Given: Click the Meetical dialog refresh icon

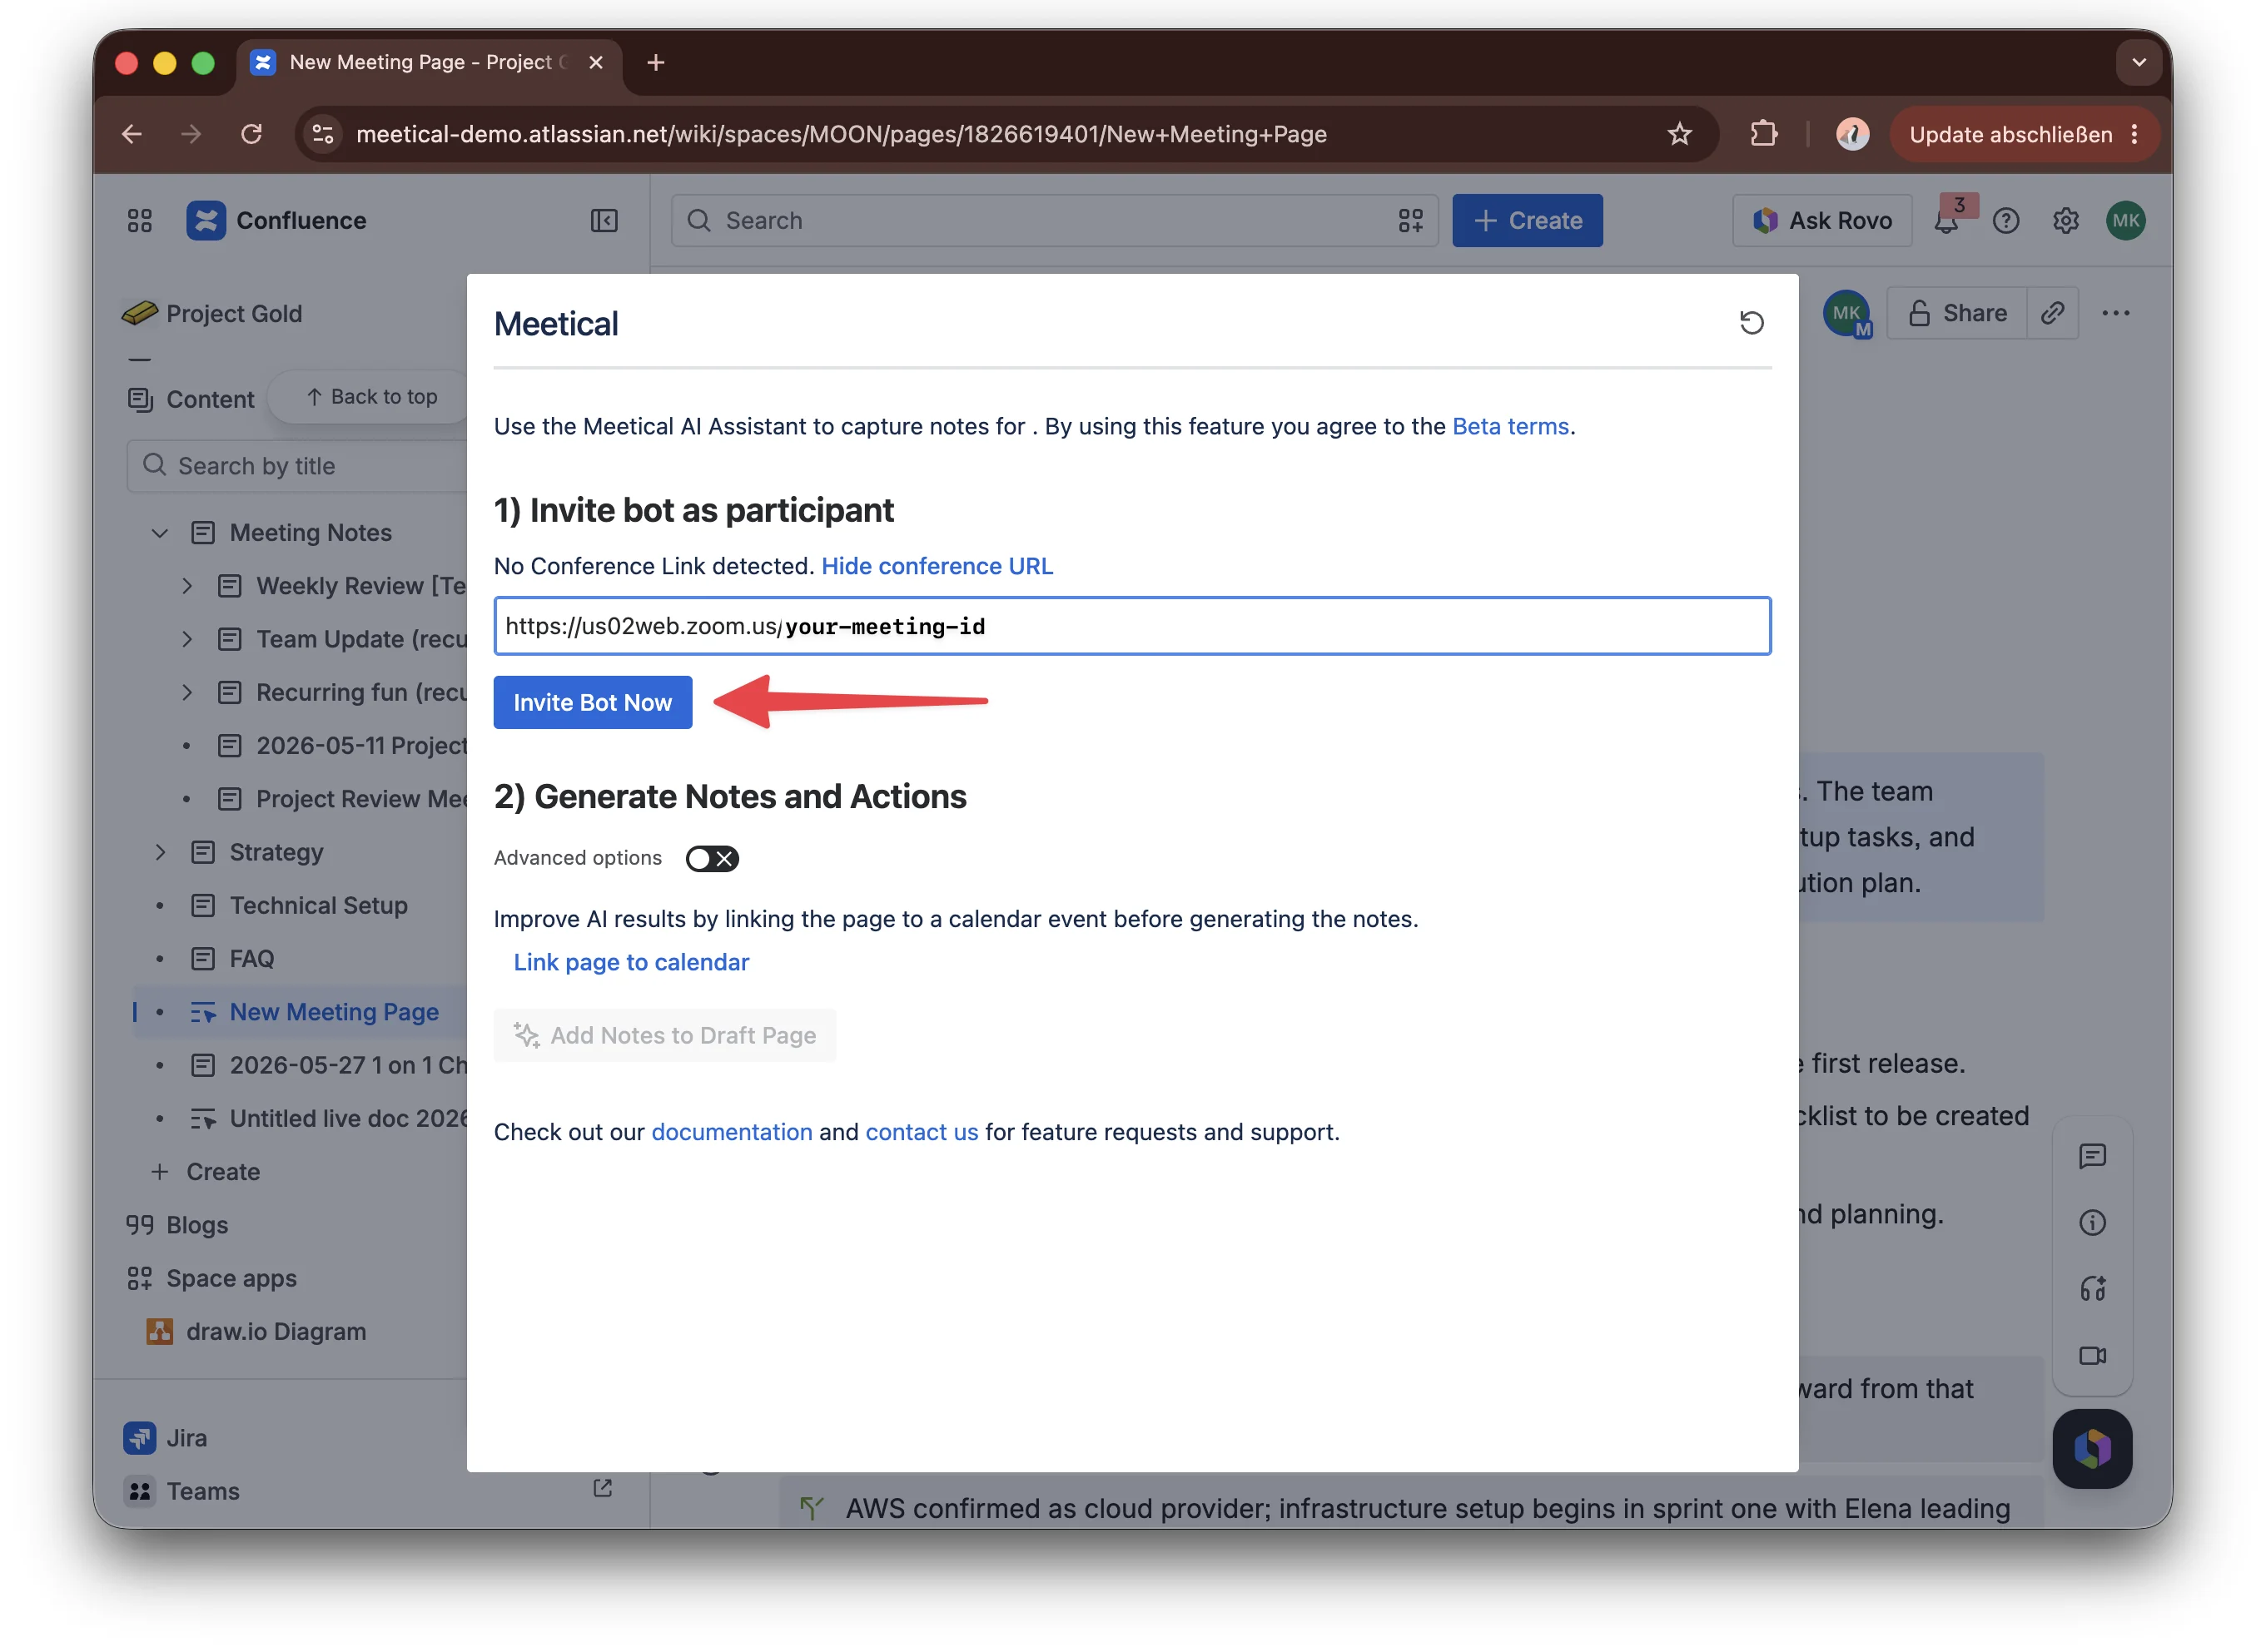Looking at the screenshot, I should pyautogui.click(x=1751, y=323).
